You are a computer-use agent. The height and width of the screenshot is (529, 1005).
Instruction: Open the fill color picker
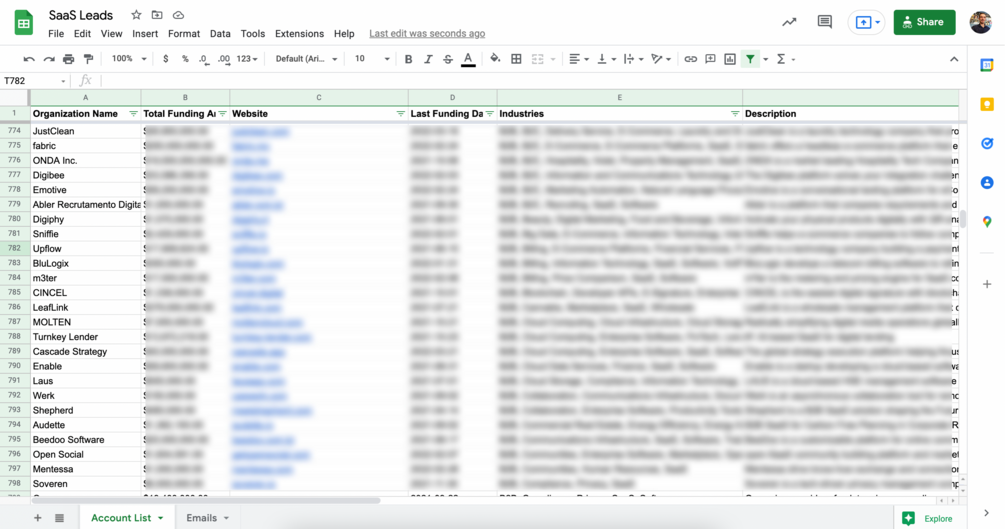495,59
